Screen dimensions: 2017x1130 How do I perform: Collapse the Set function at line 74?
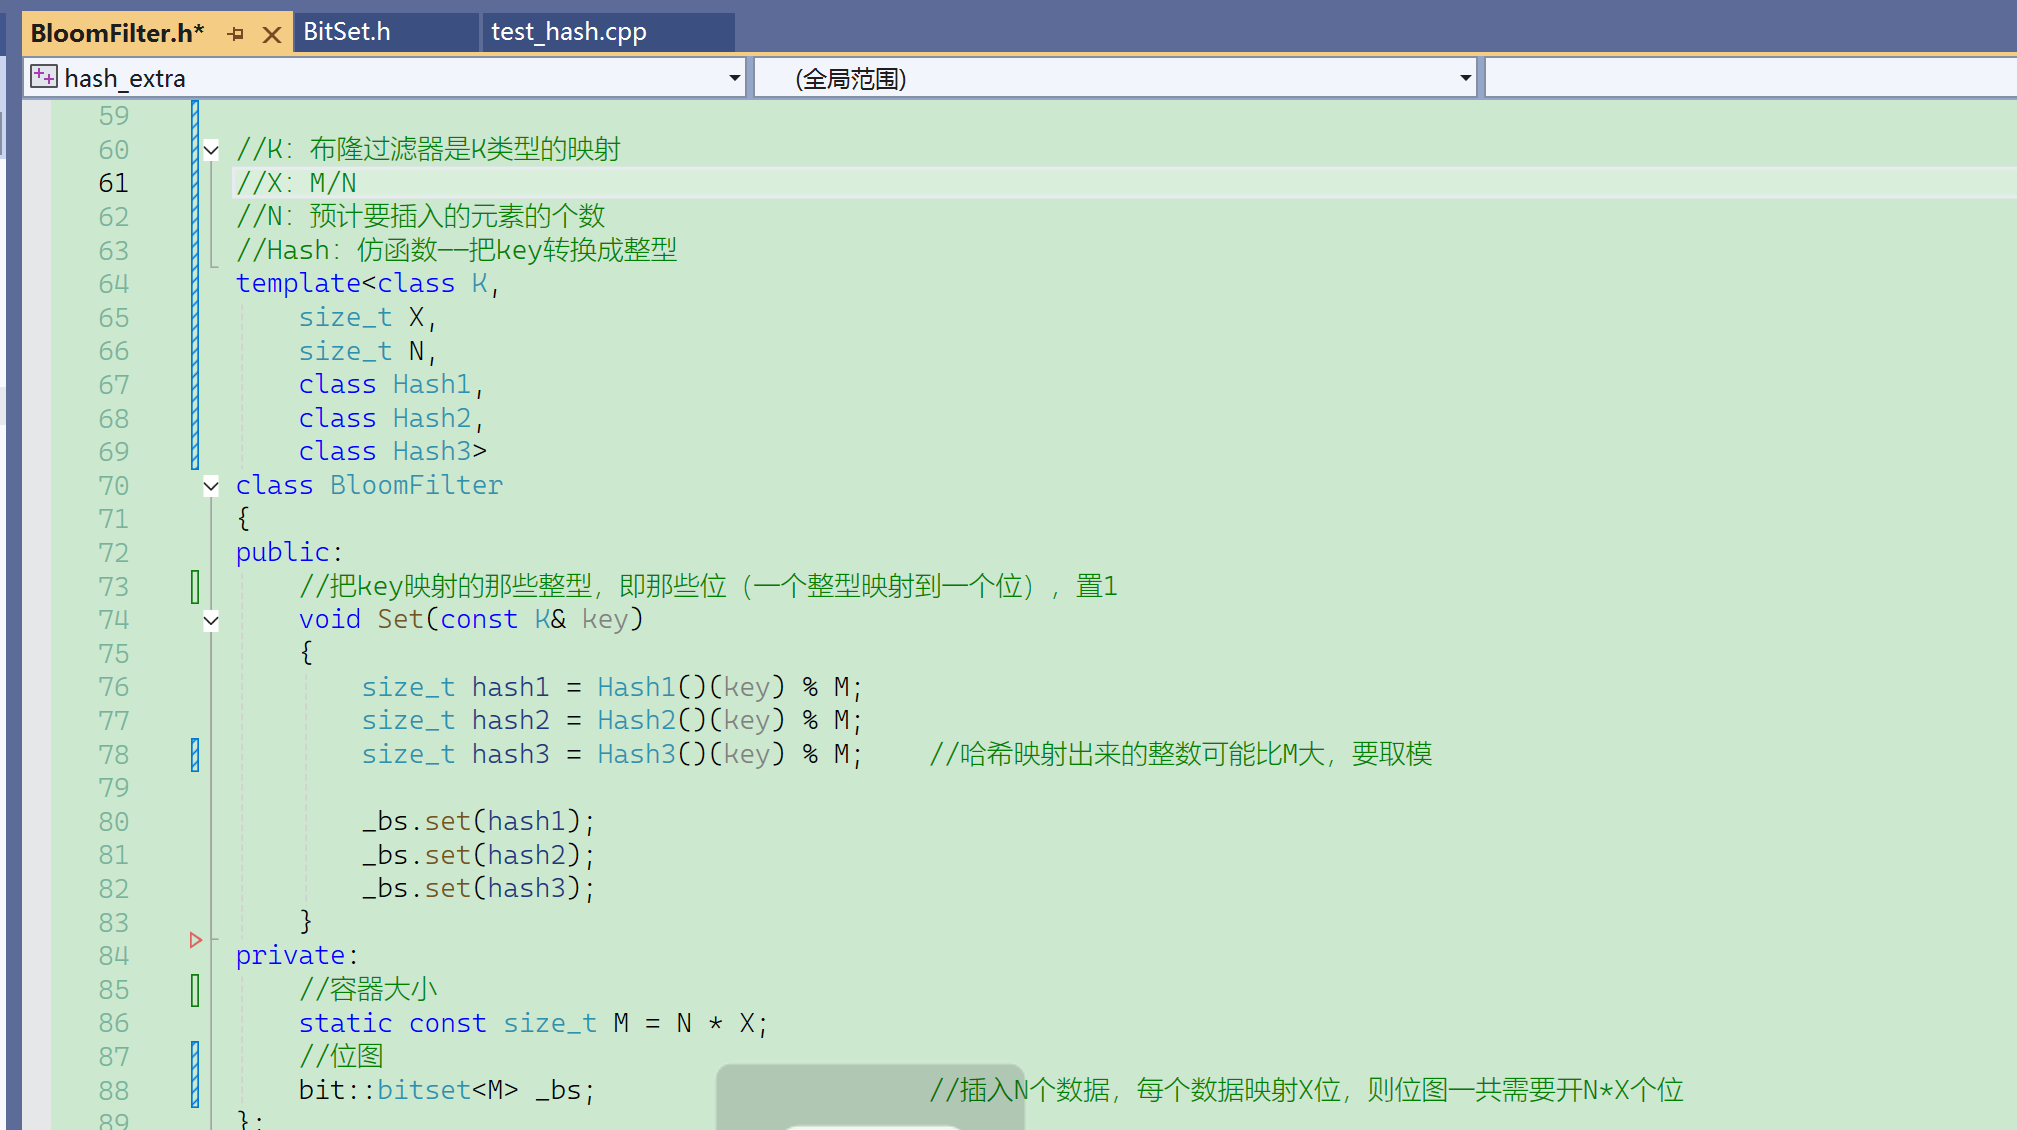(x=211, y=620)
